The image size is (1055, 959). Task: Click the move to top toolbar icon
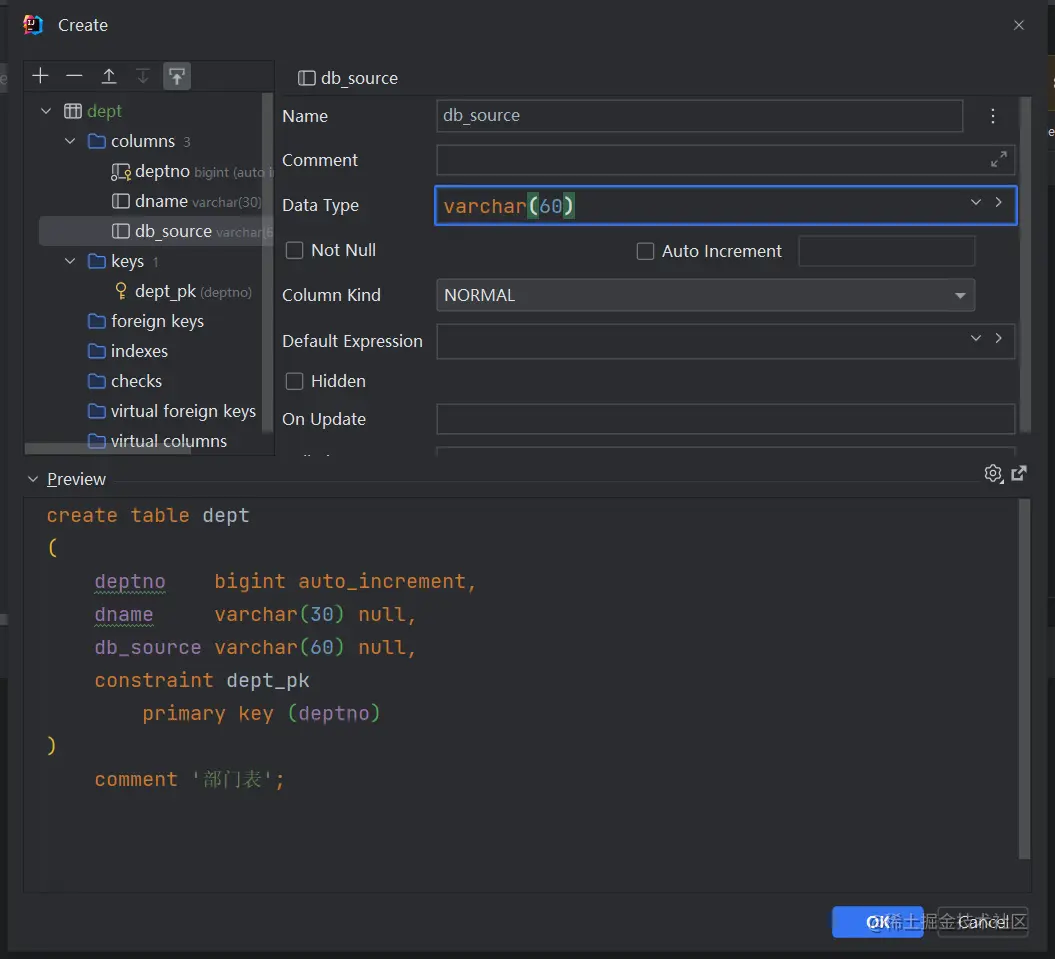(x=177, y=76)
